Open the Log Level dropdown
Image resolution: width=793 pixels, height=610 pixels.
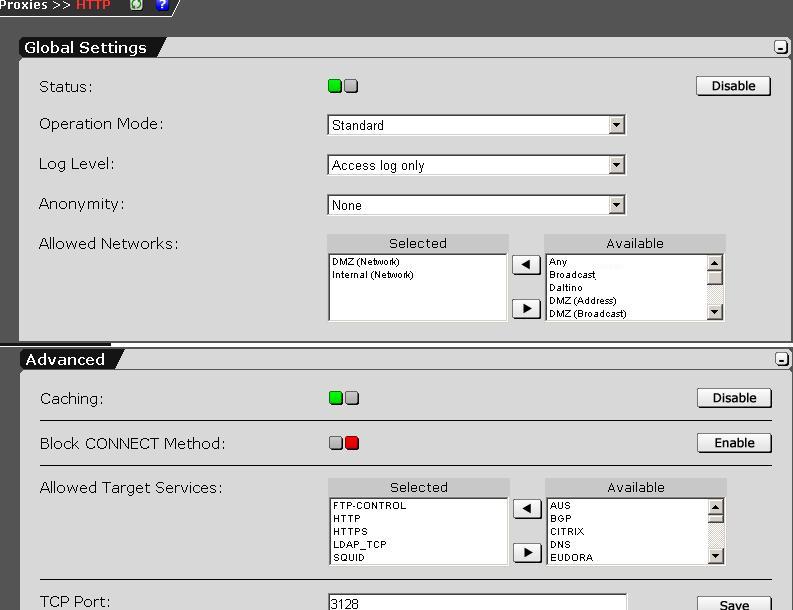tap(616, 165)
